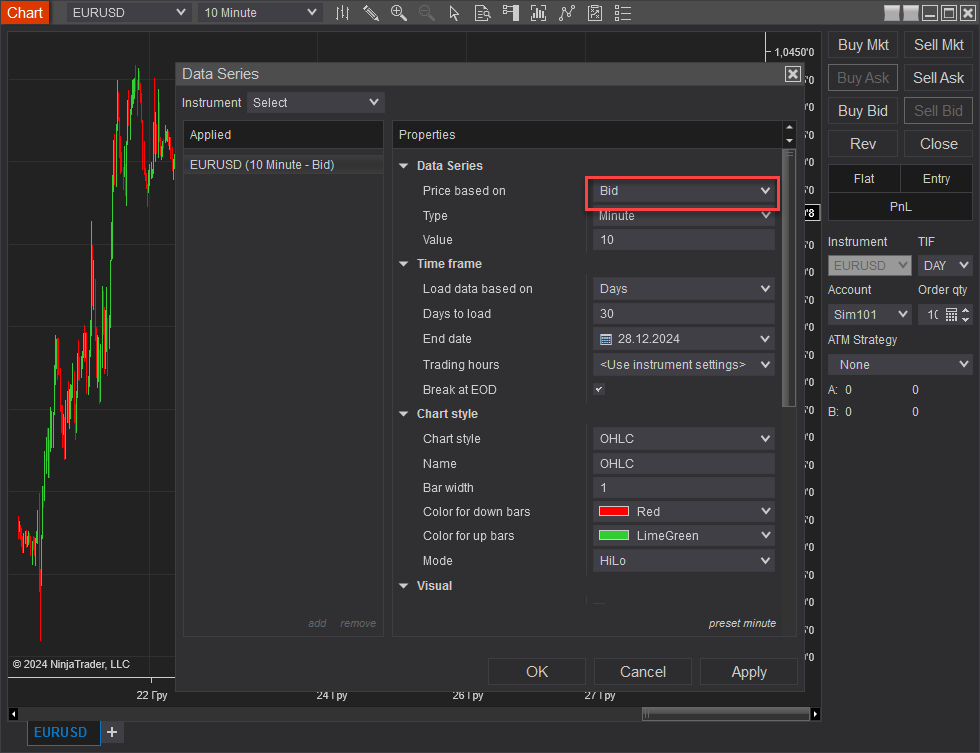980x753 pixels.
Task: Click the Apply button
Action: tap(748, 672)
